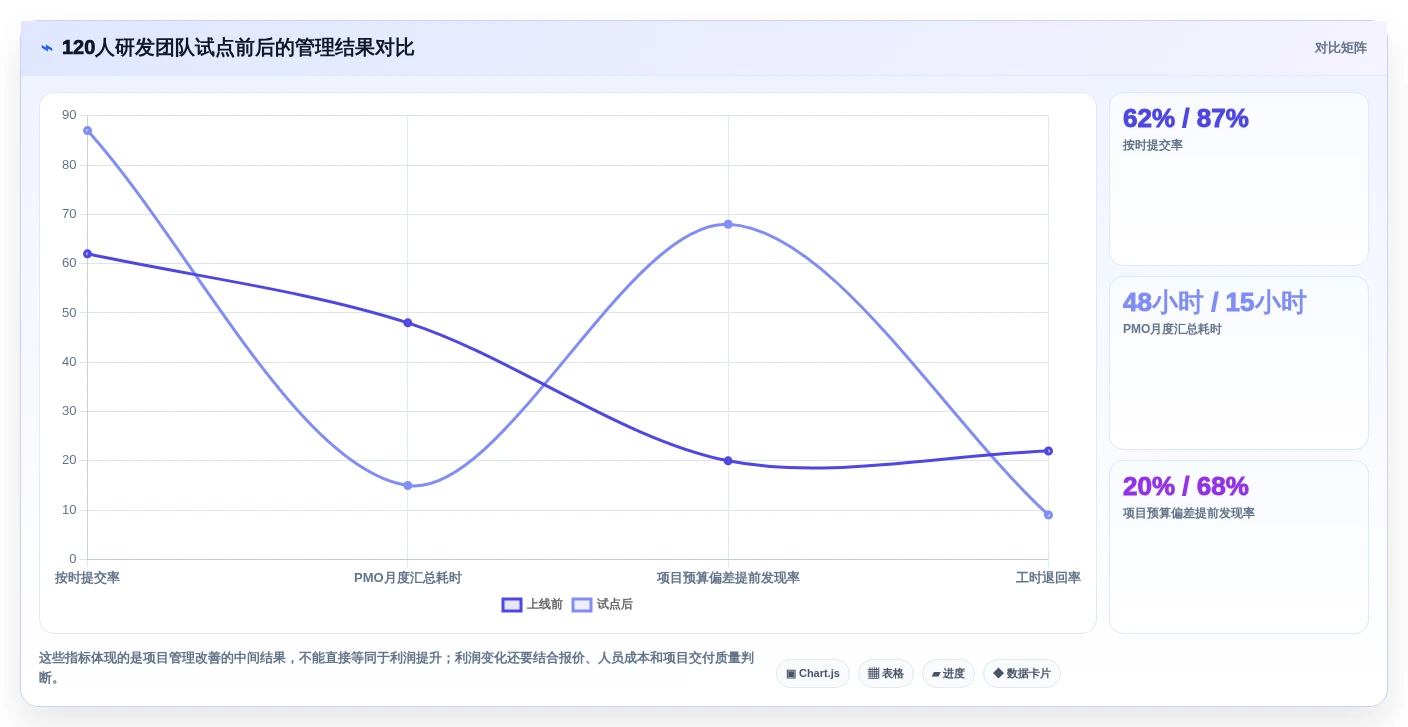Viewport: 1408px width, 727px height.
Task: Click the 试点后 data point at 15 for PMO月度汇总耗时
Action: (x=408, y=486)
